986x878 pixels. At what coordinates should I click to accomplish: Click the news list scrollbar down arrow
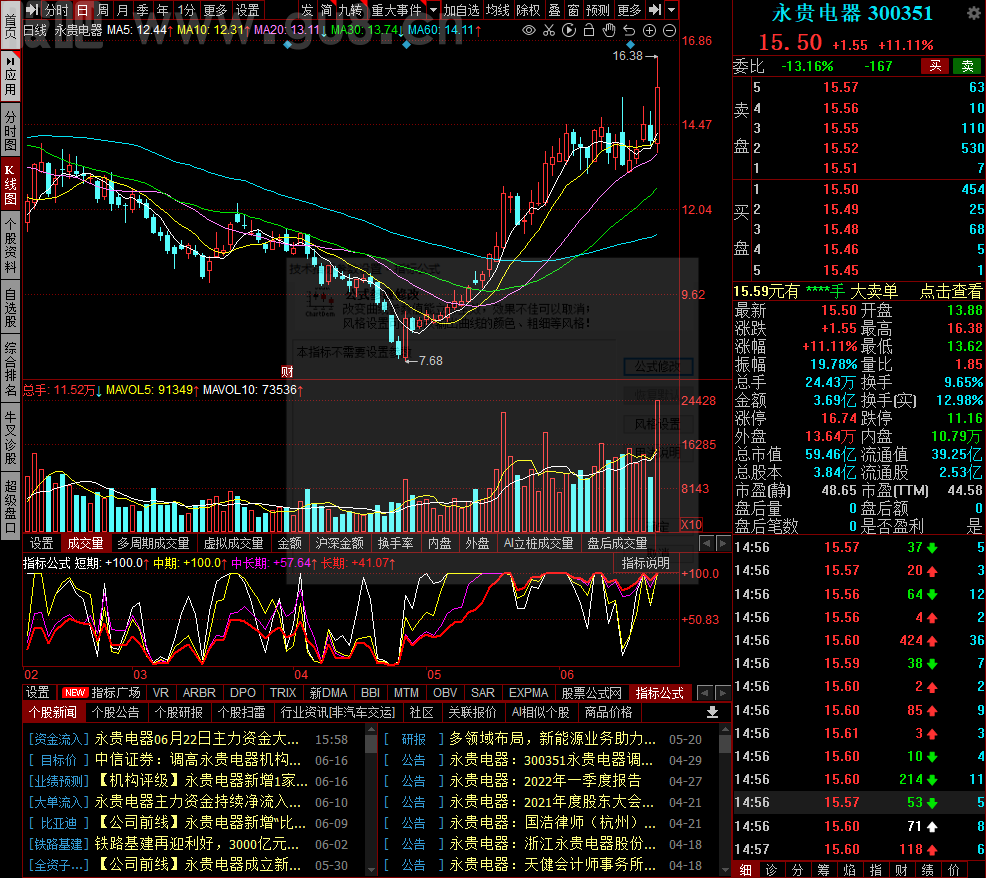(371, 870)
